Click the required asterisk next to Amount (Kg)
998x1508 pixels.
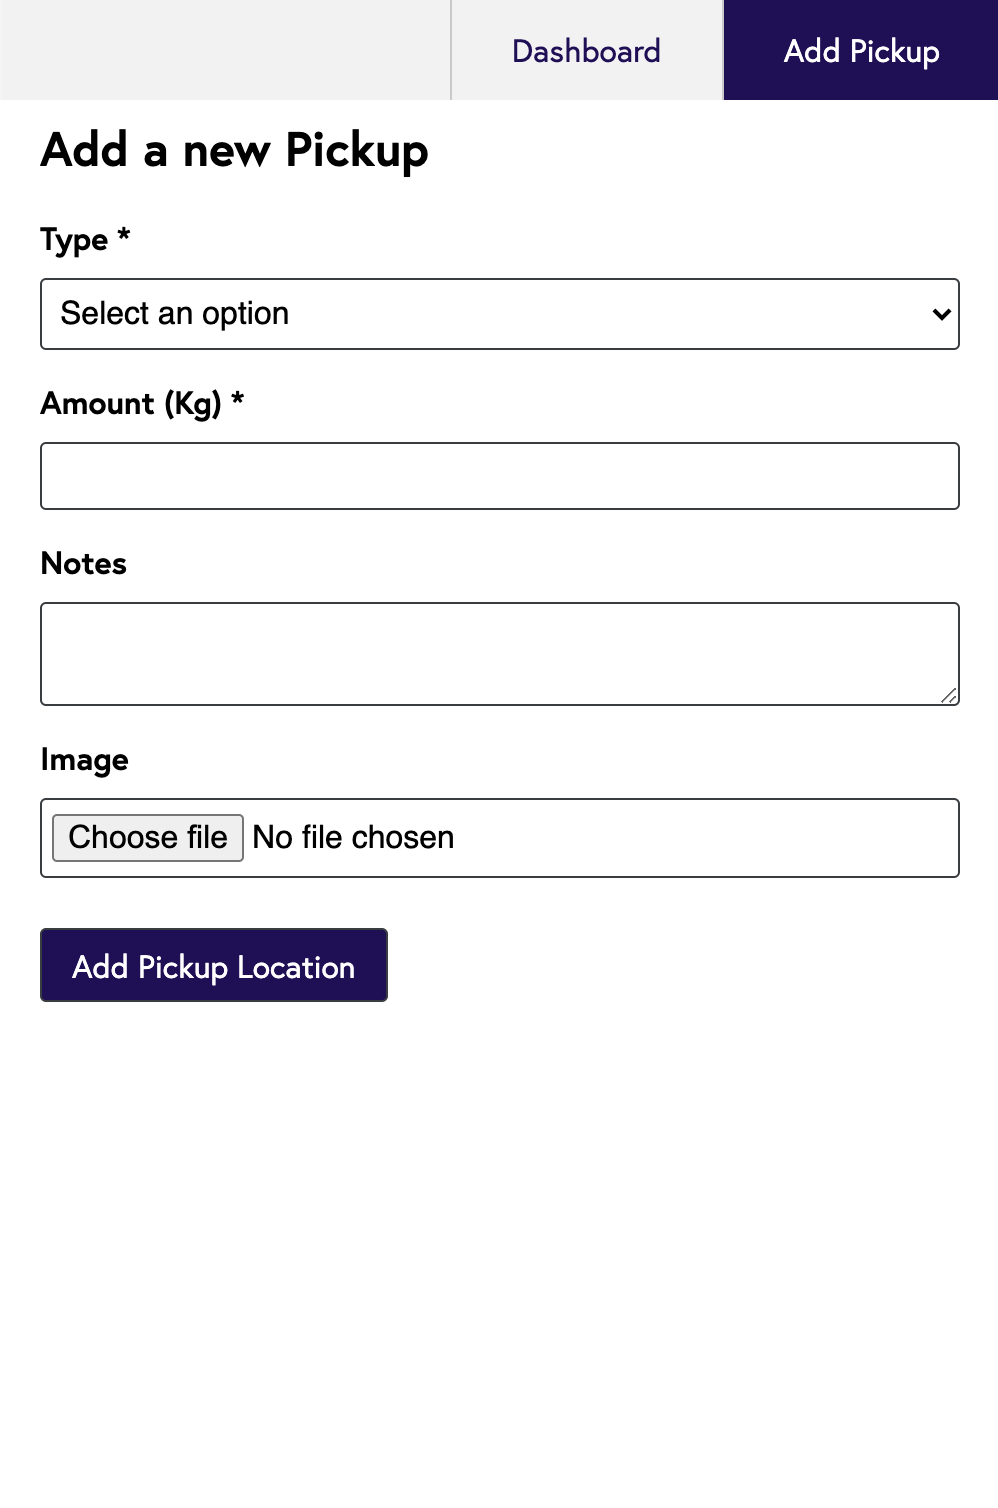point(238,399)
